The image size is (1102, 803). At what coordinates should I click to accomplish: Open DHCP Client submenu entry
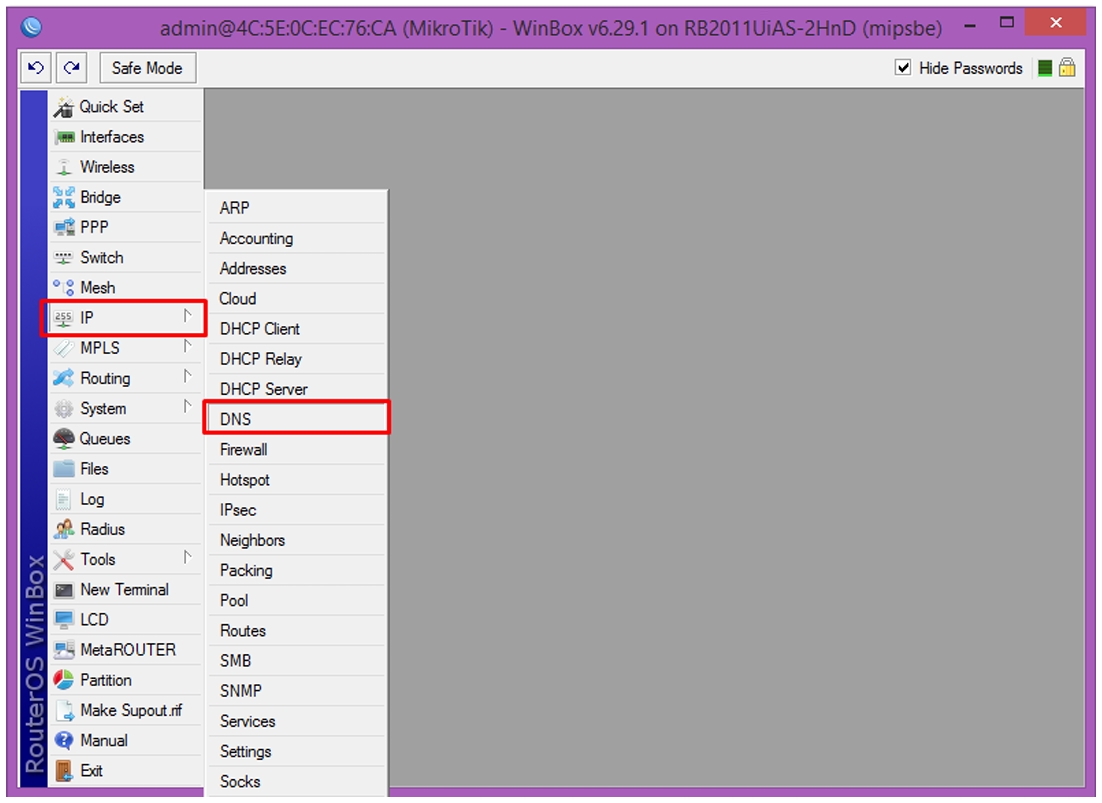point(297,329)
